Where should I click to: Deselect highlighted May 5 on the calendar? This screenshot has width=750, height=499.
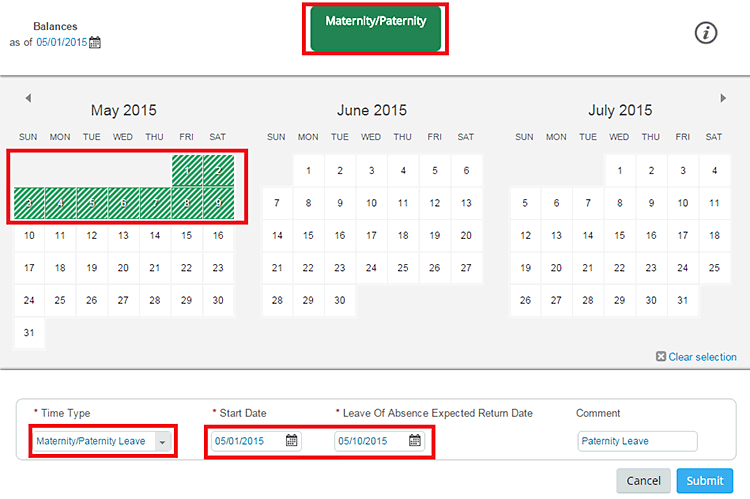[x=92, y=204]
